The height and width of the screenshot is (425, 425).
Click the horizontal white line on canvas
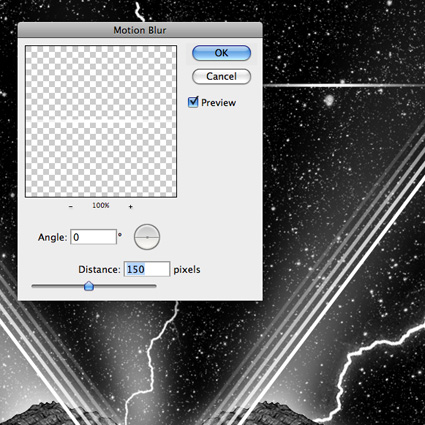tap(344, 86)
